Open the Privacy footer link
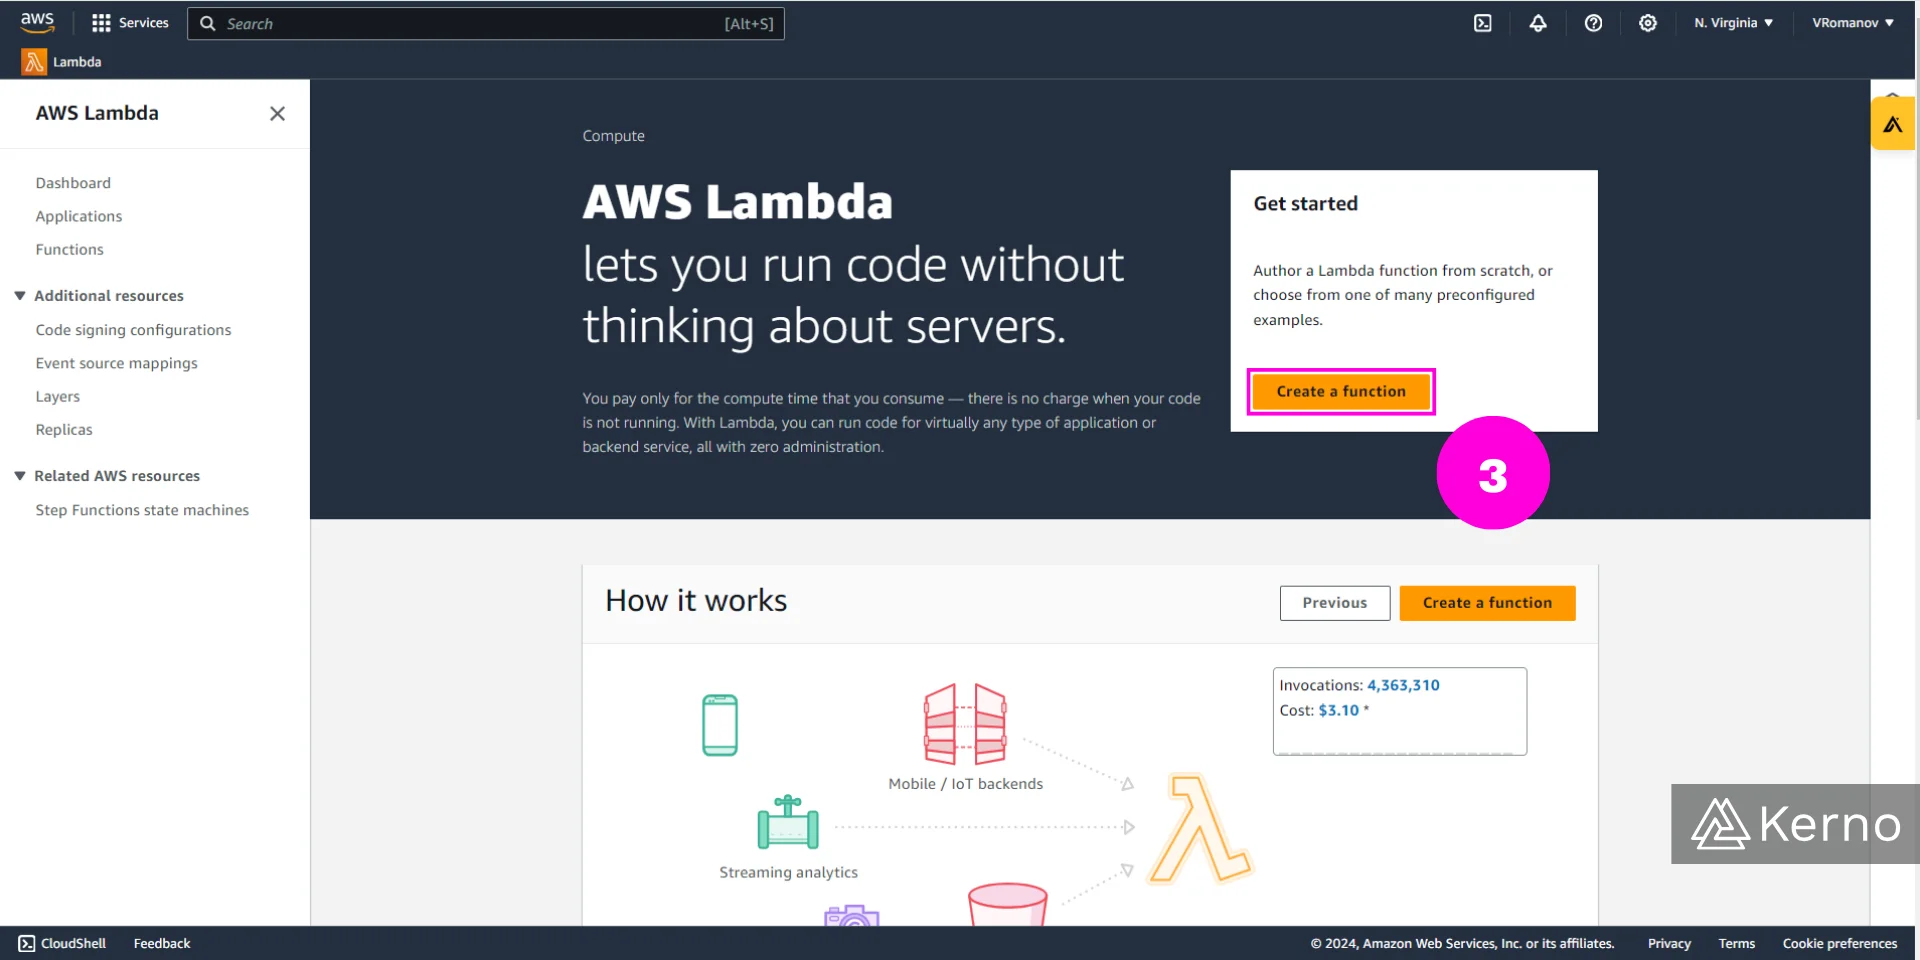1920x960 pixels. click(1669, 943)
